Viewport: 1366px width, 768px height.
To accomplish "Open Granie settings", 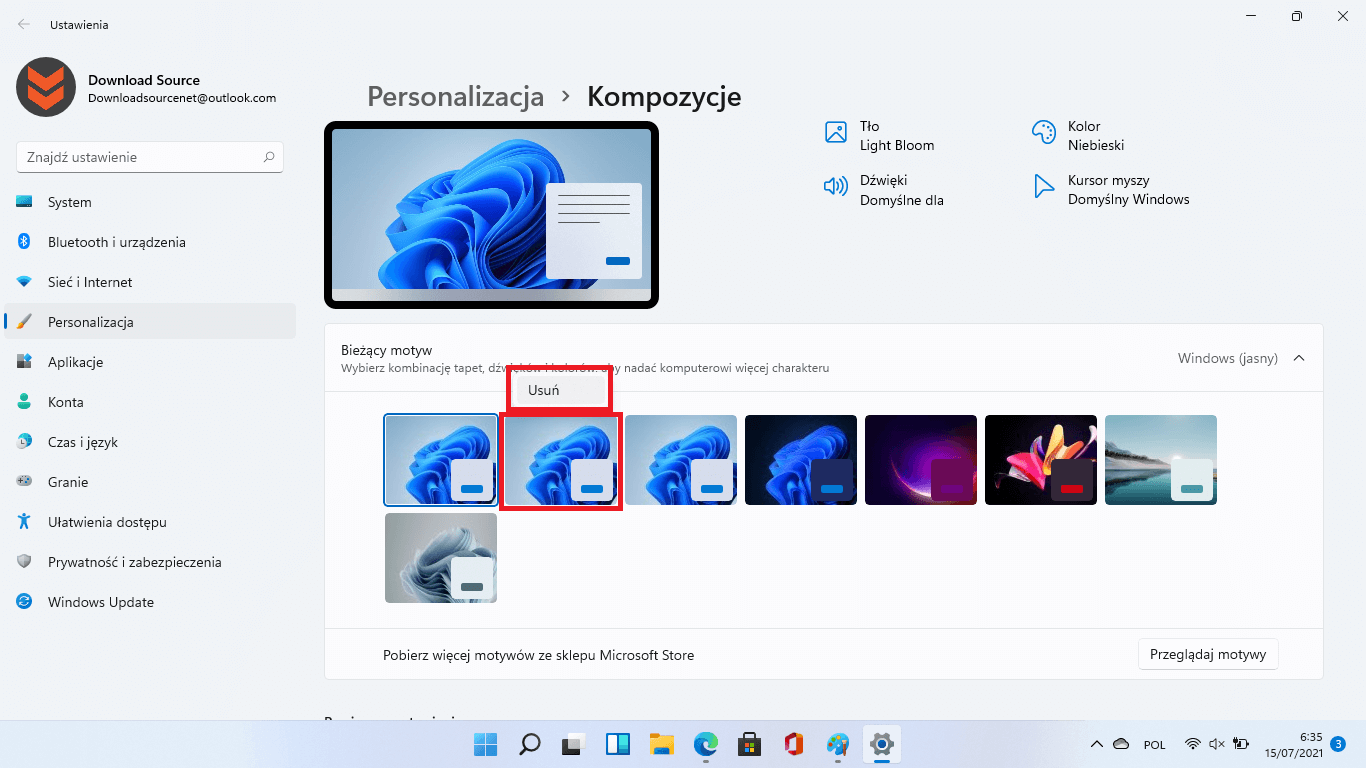I will tap(150, 482).
